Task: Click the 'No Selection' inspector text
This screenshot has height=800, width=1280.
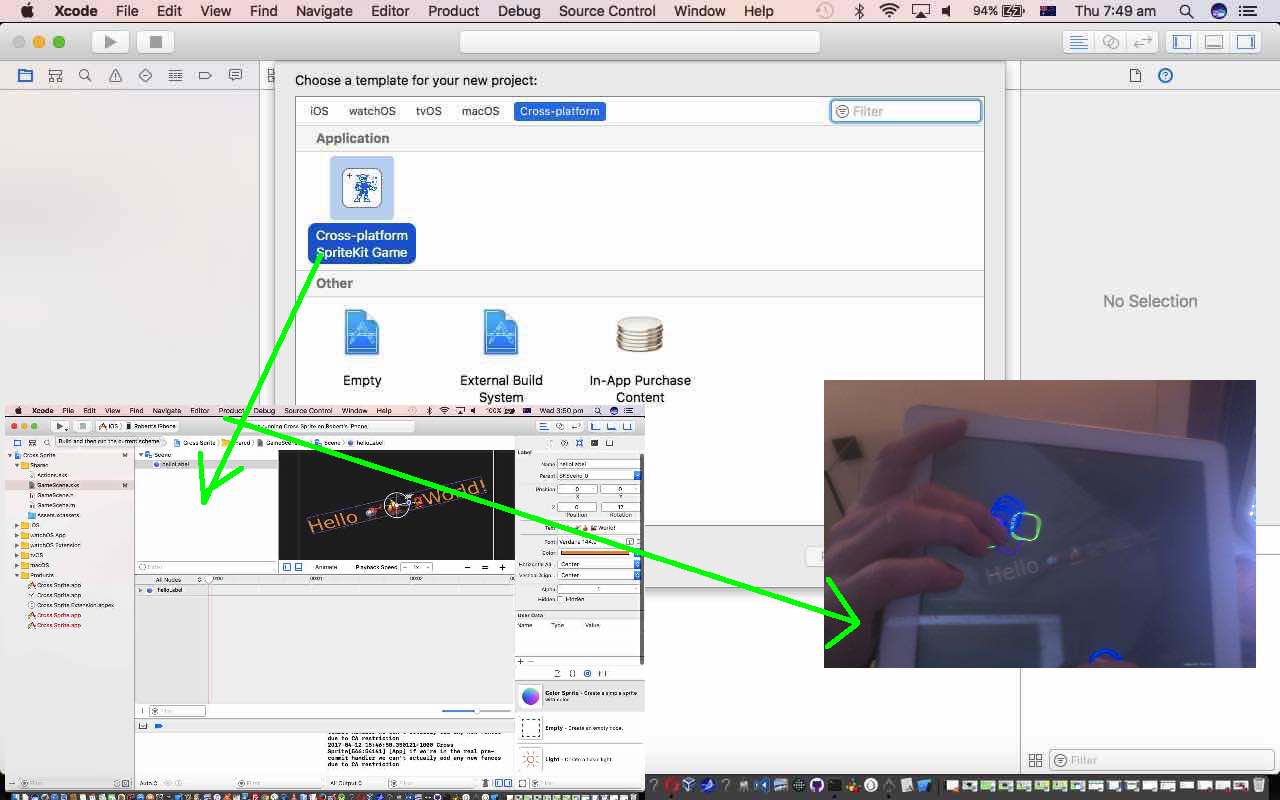Action: coord(1150,301)
